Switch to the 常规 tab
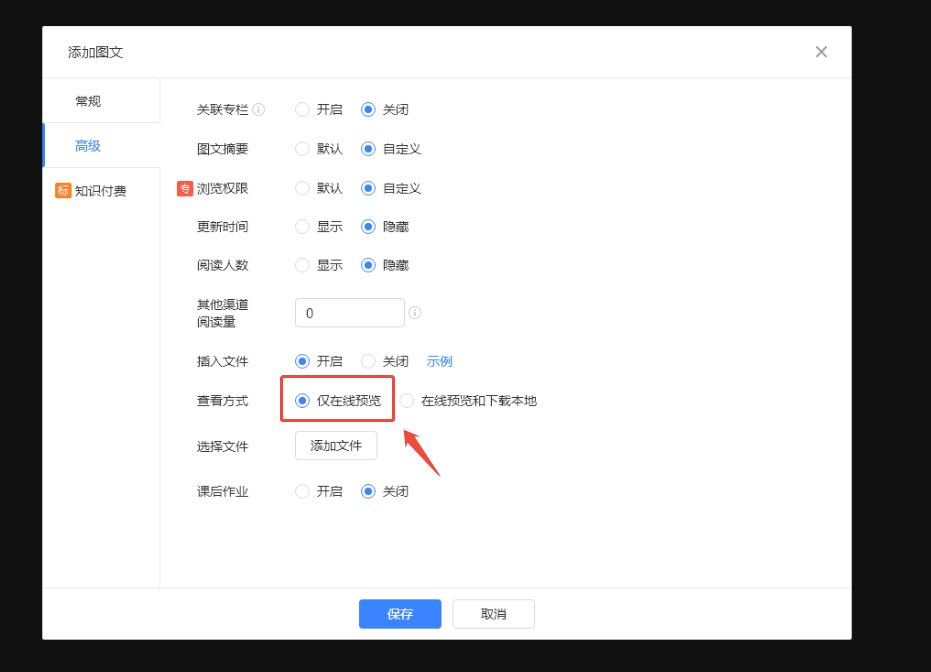This screenshot has width=931, height=672. tap(88, 101)
